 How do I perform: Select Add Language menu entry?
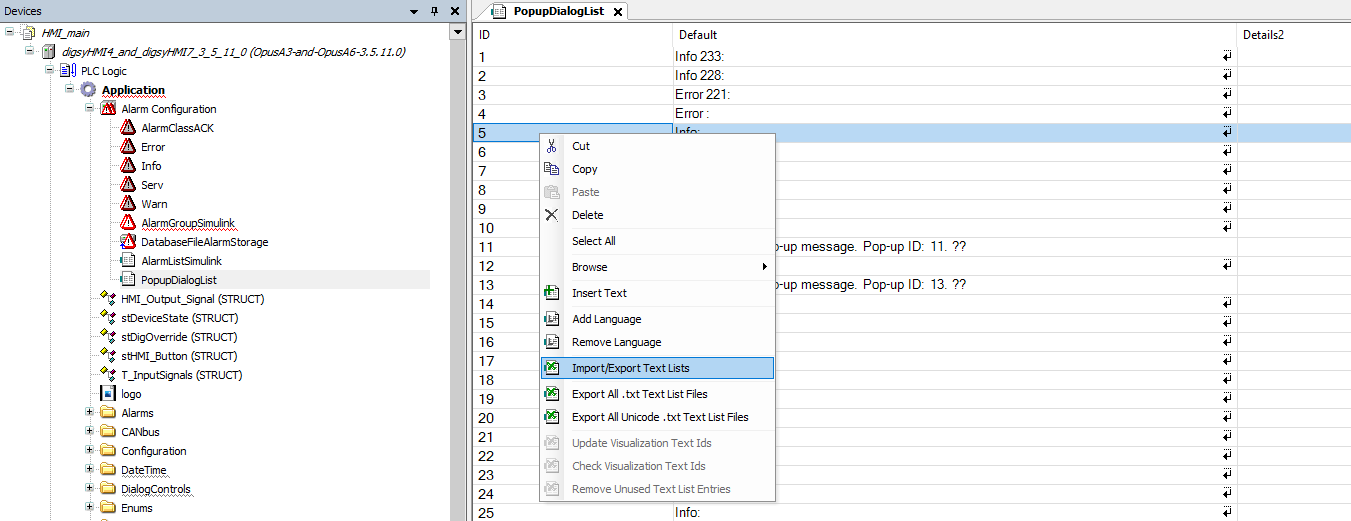click(657, 319)
